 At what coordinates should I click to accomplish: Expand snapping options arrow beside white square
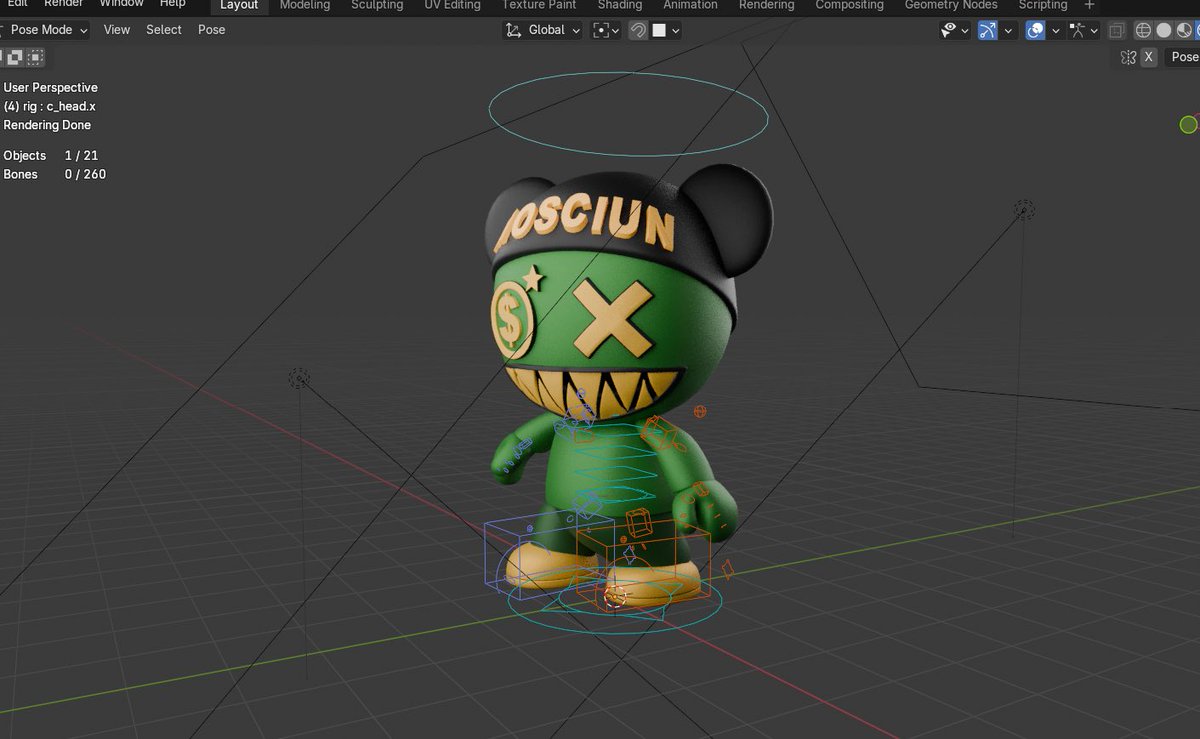[676, 30]
